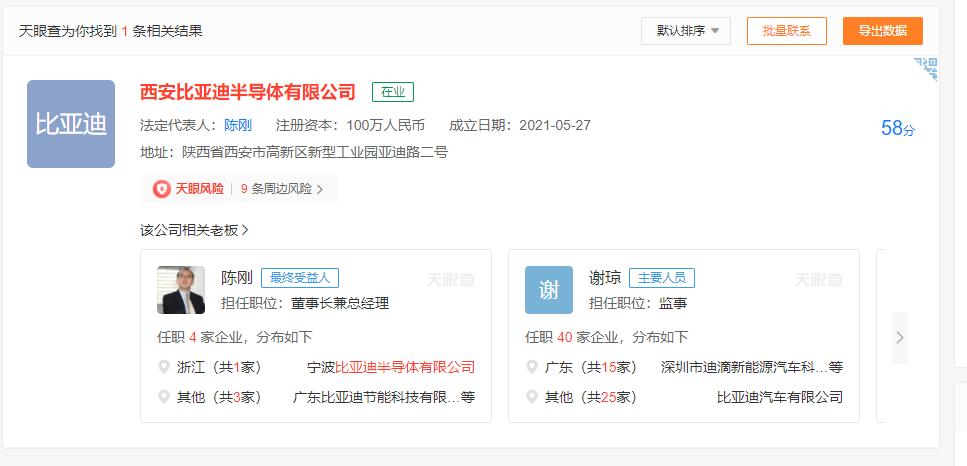Image resolution: width=967 pixels, height=466 pixels.
Task: Open legal representative 陈刚 link
Action: coord(238,126)
